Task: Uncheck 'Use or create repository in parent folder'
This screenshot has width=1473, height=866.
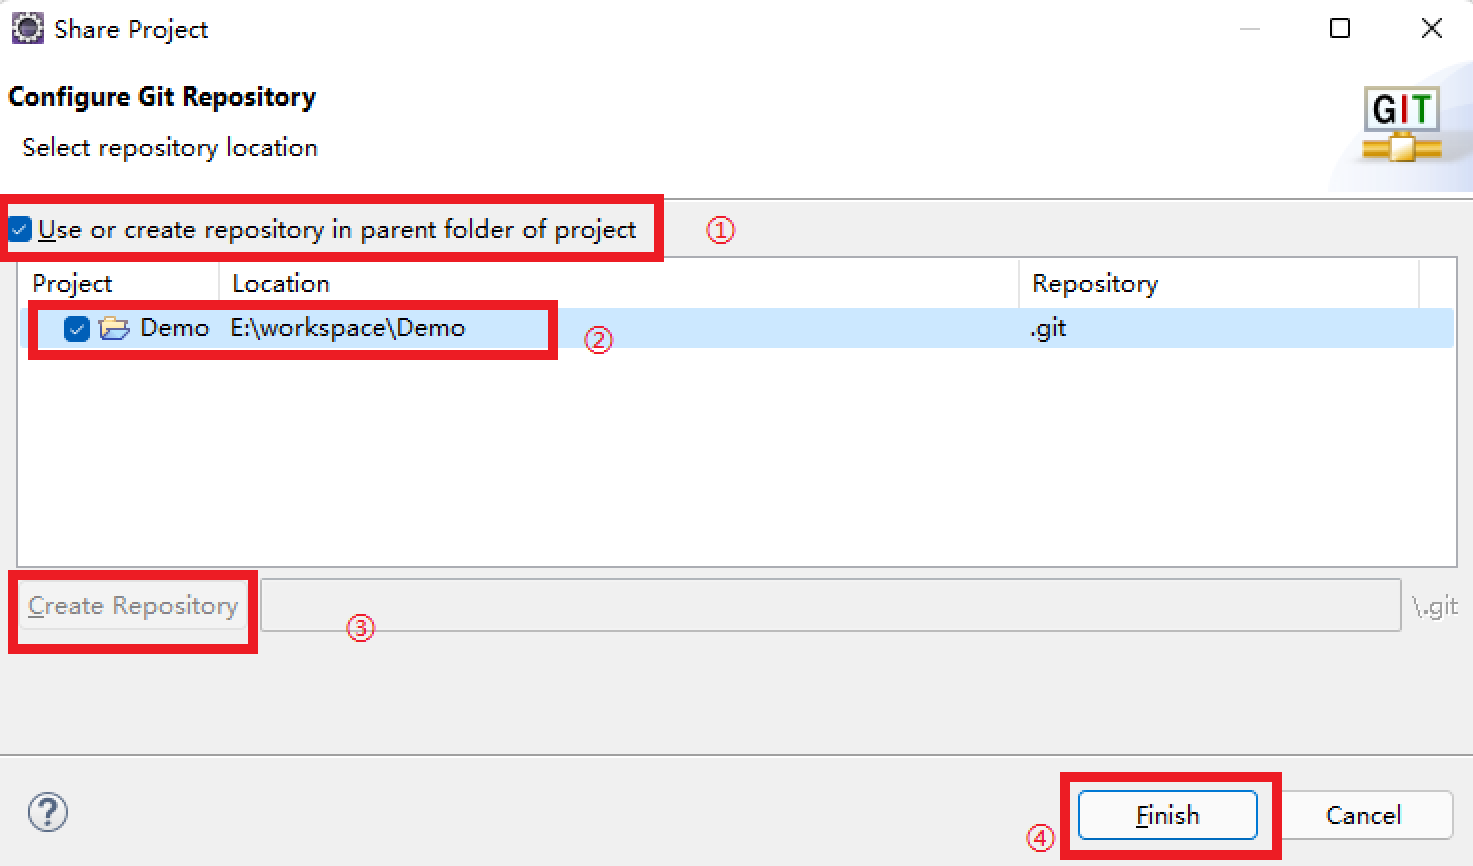Action: click(x=21, y=230)
